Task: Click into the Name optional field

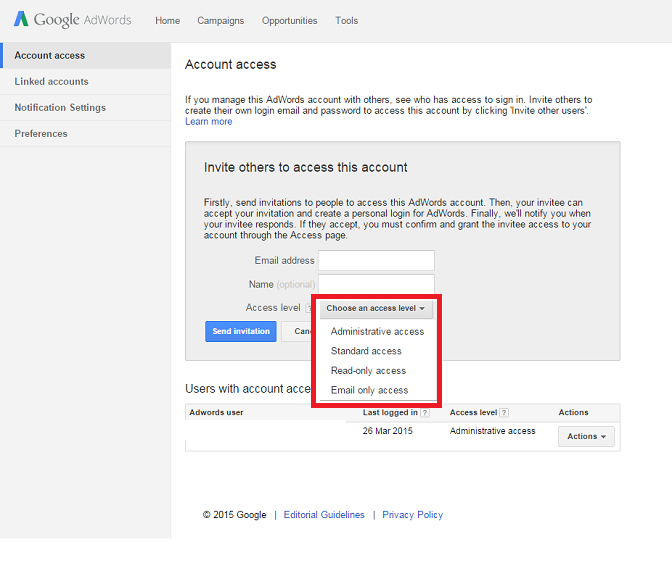Action: 376,284
